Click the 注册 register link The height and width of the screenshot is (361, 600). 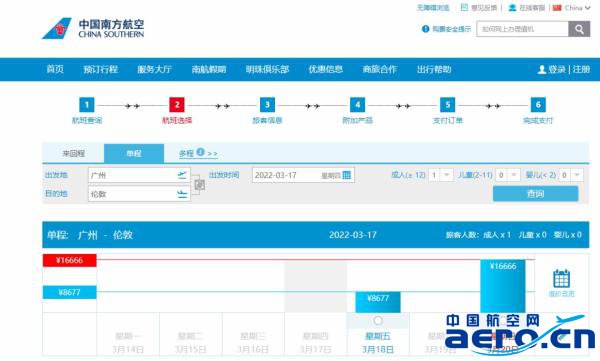pyautogui.click(x=581, y=69)
